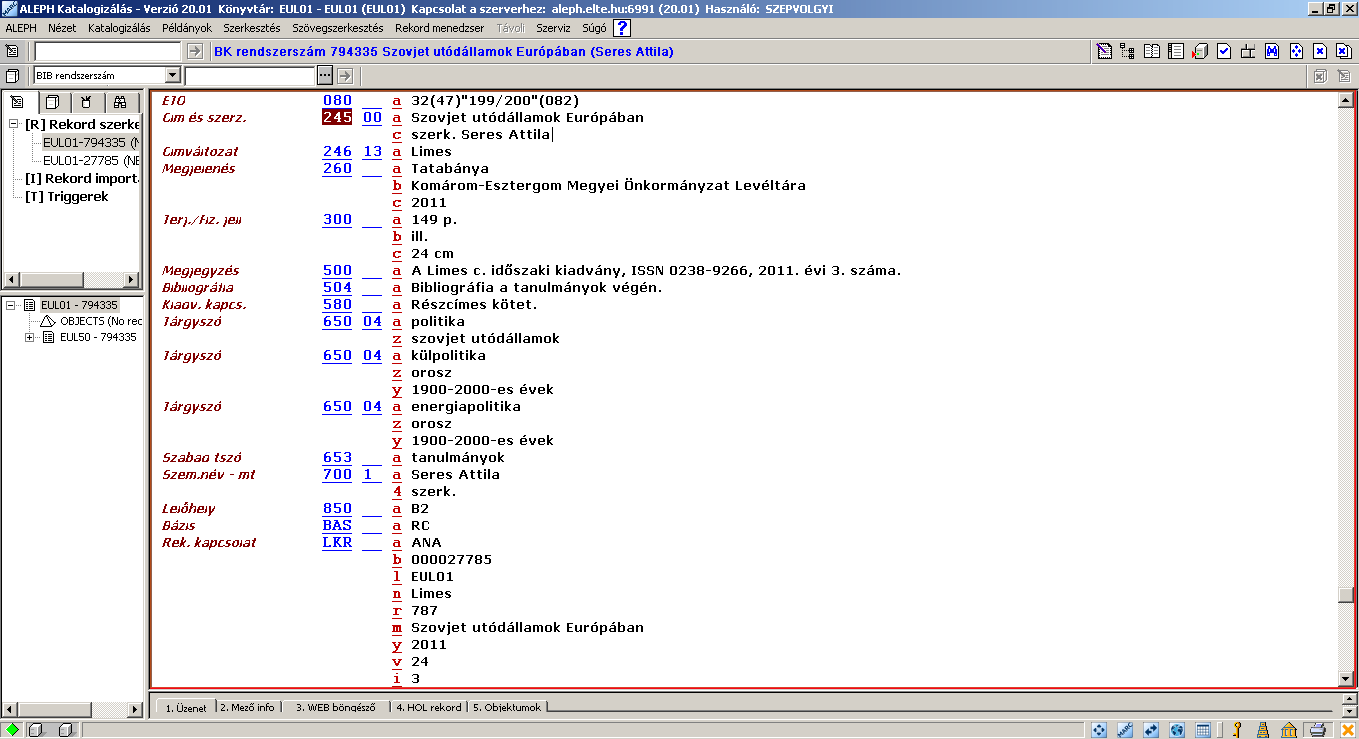Open the Szövegszerkesztés menu
This screenshot has width=1359, height=739.
[x=339, y=28]
